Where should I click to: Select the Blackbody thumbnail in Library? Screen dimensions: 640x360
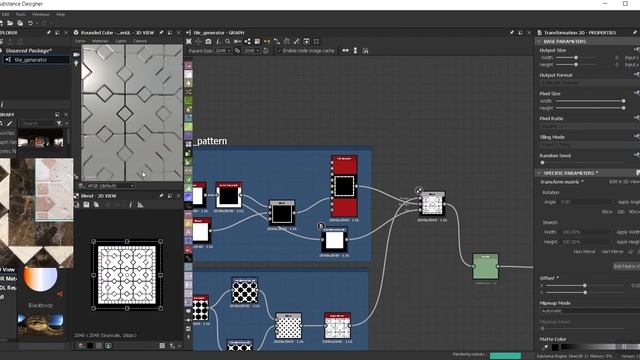40,279
